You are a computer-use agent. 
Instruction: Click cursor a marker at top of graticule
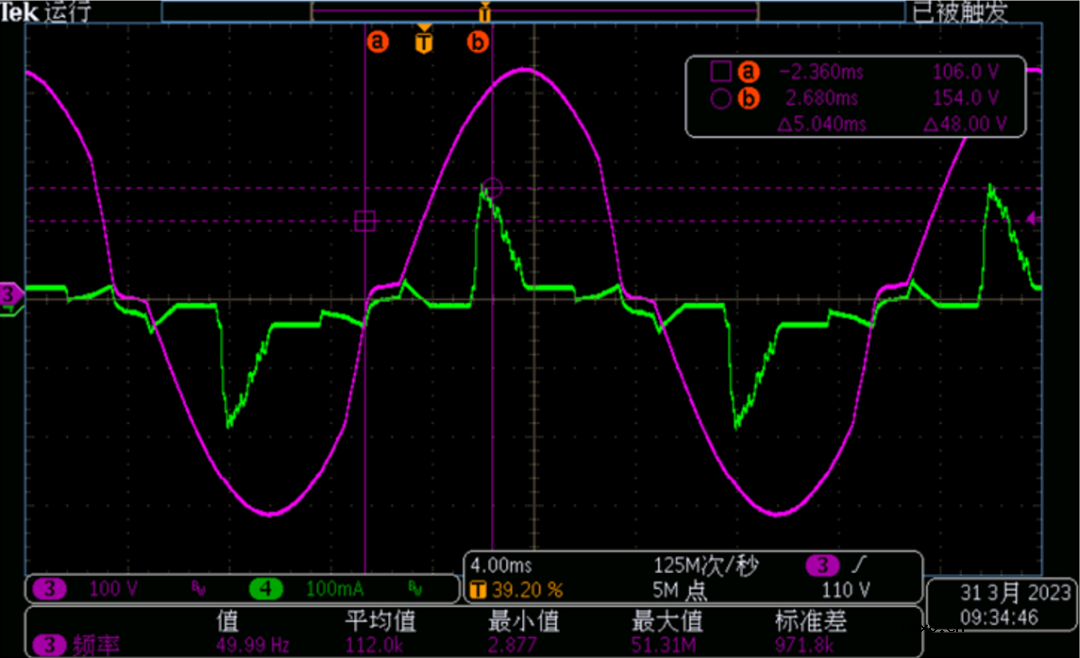[377, 42]
